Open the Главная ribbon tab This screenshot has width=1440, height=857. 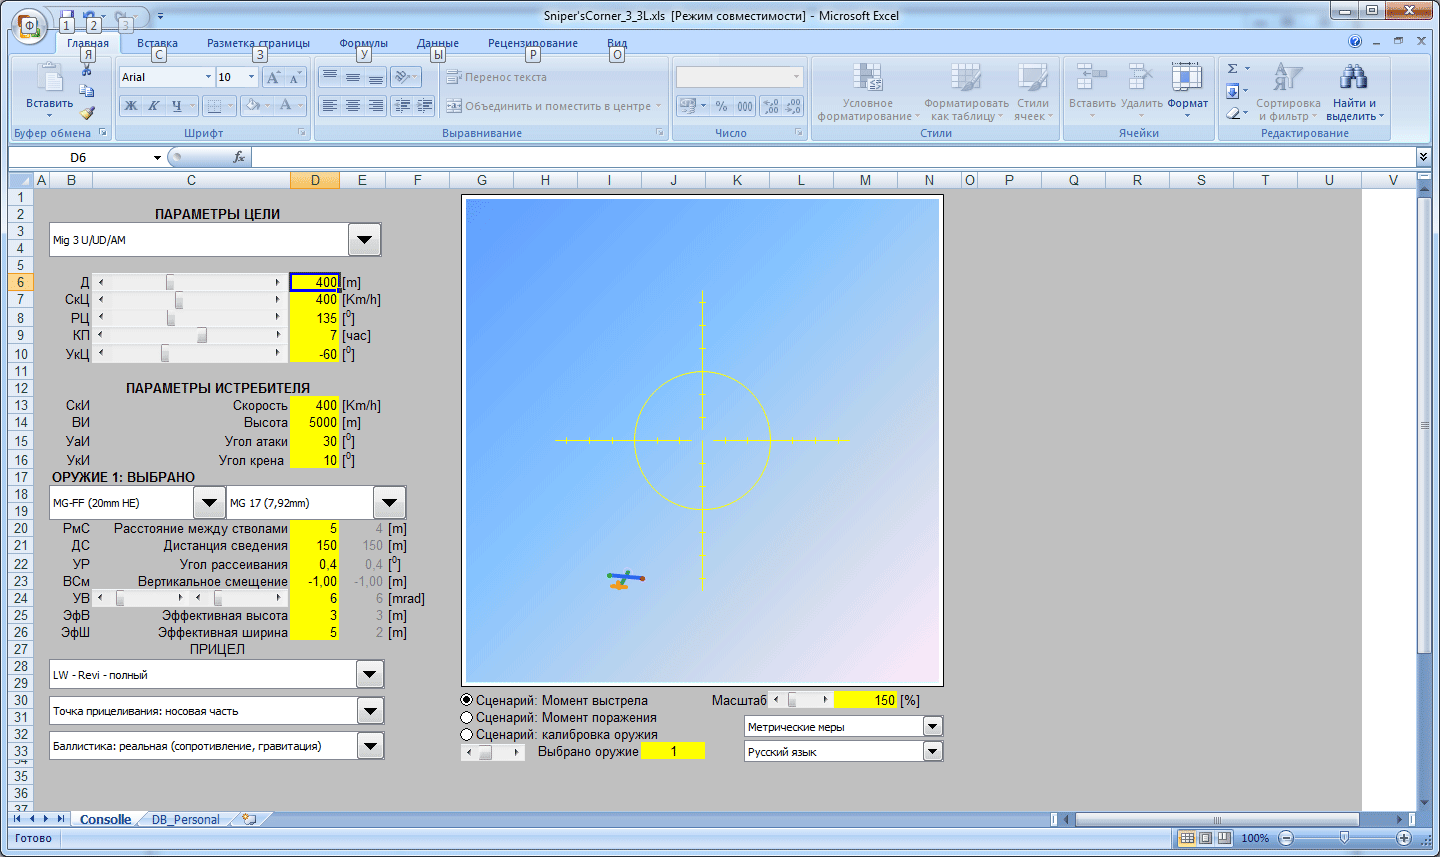pos(88,43)
